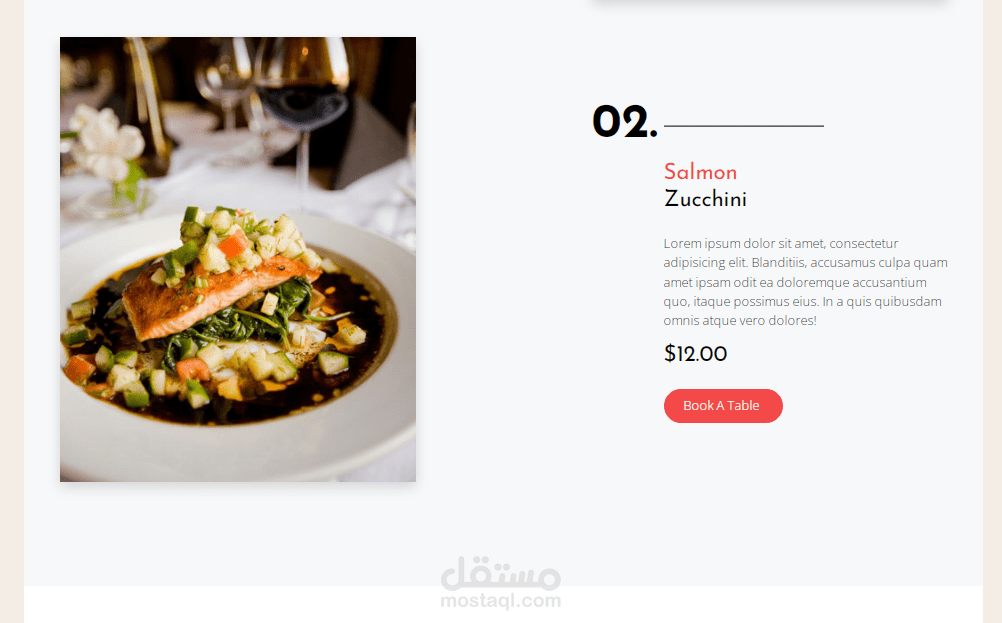The height and width of the screenshot is (623, 1002).
Task: Click the Zucchini dish title
Action: (x=705, y=199)
